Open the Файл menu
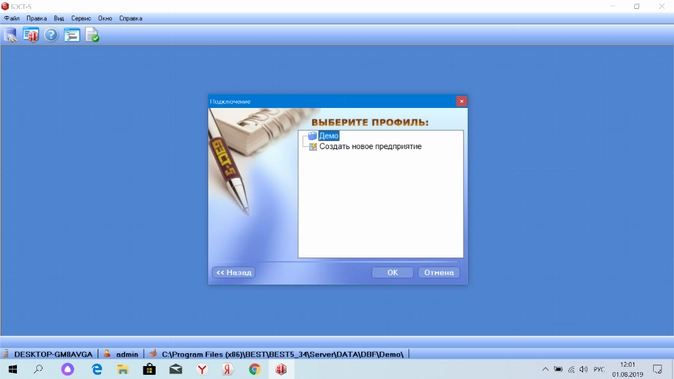 point(12,18)
